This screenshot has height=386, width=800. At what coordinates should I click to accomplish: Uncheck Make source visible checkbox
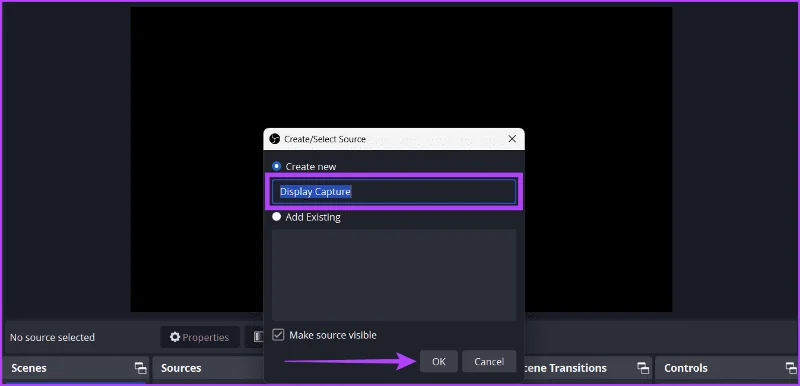(278, 335)
